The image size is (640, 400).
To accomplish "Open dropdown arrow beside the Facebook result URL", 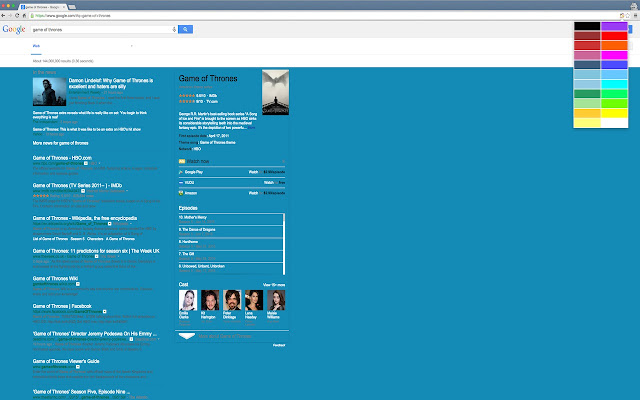I will tap(104, 311).
